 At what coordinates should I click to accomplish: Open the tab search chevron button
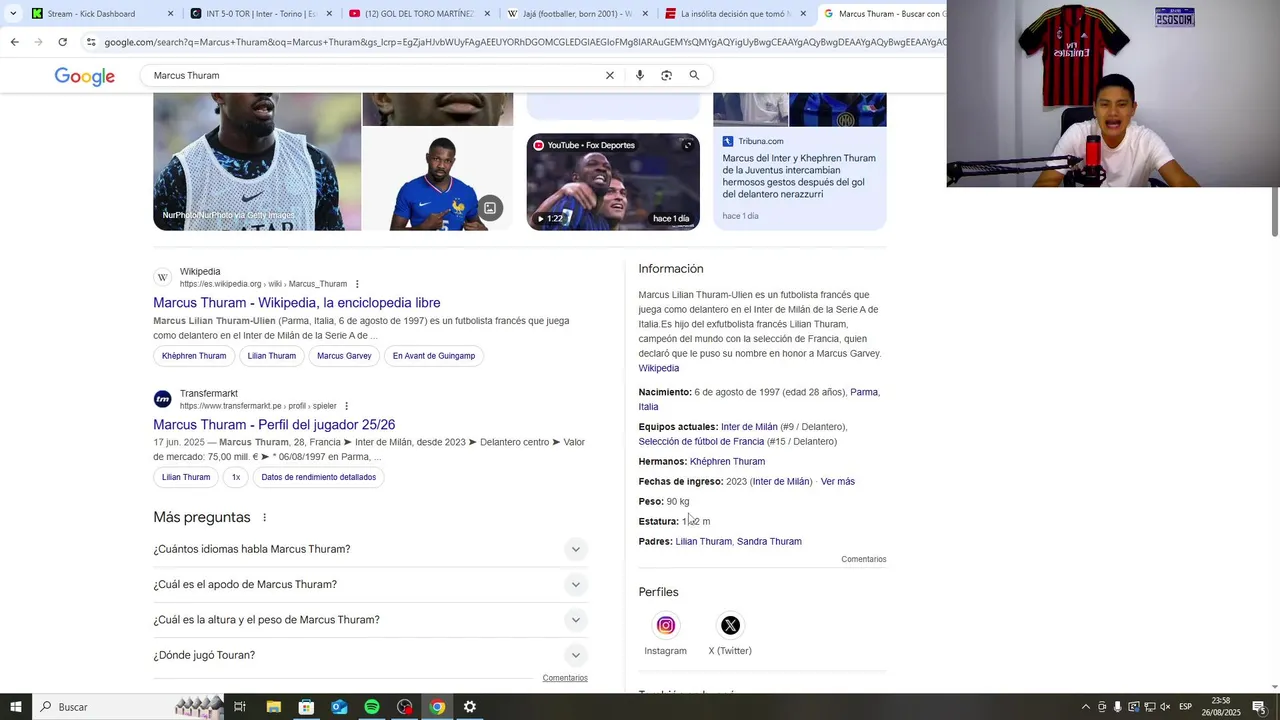pos(12,14)
